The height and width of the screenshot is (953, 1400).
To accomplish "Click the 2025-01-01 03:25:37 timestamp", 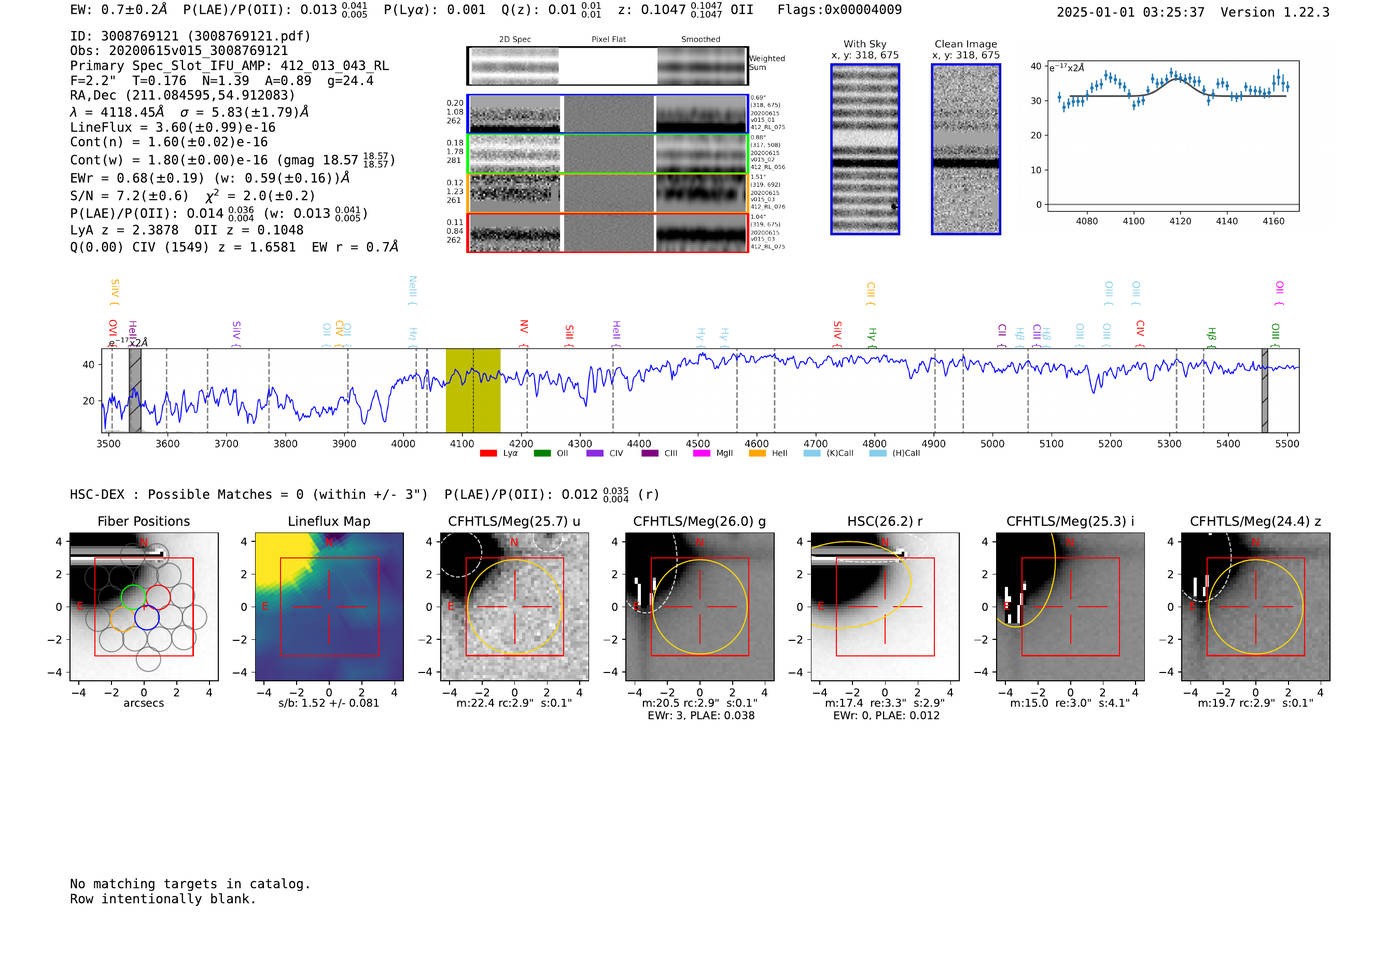I will click(x=1131, y=13).
